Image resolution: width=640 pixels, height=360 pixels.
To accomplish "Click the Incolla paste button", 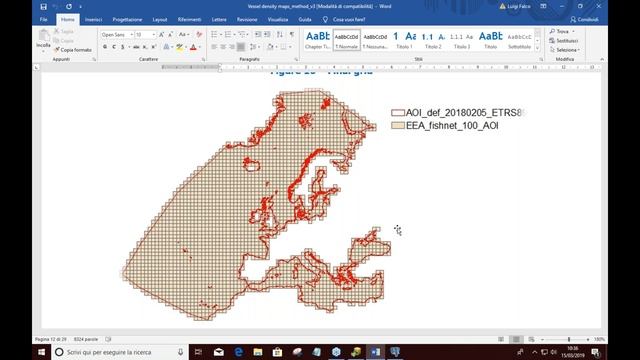I will coord(43,39).
